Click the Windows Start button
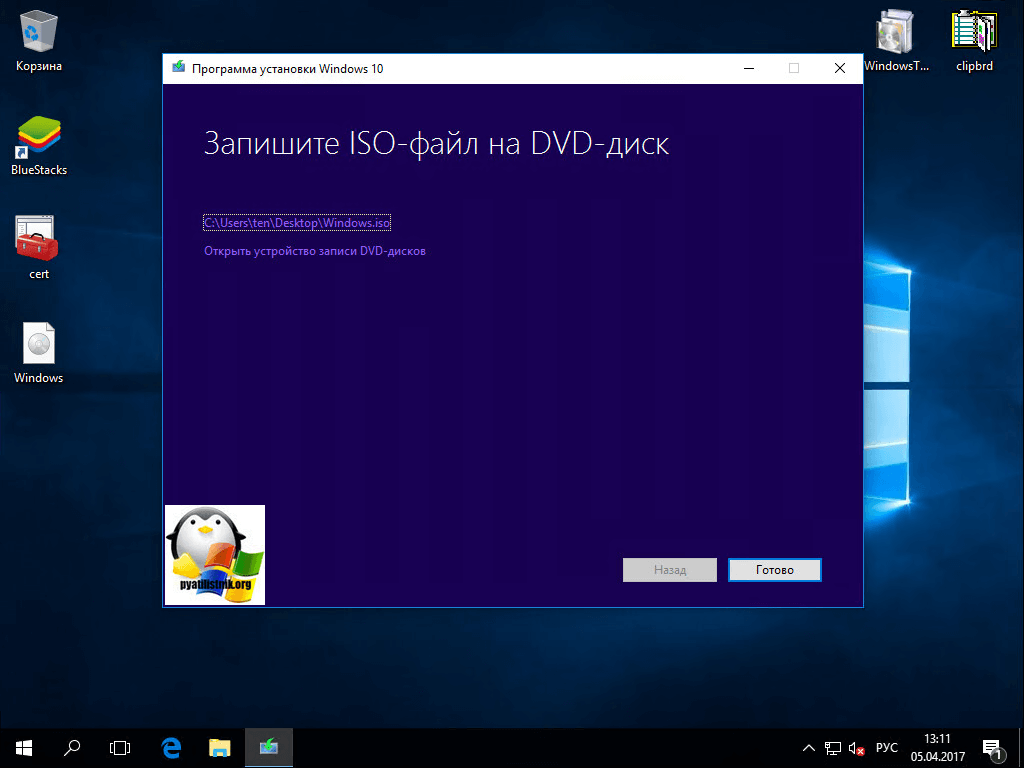This screenshot has width=1024, height=768. (x=23, y=747)
